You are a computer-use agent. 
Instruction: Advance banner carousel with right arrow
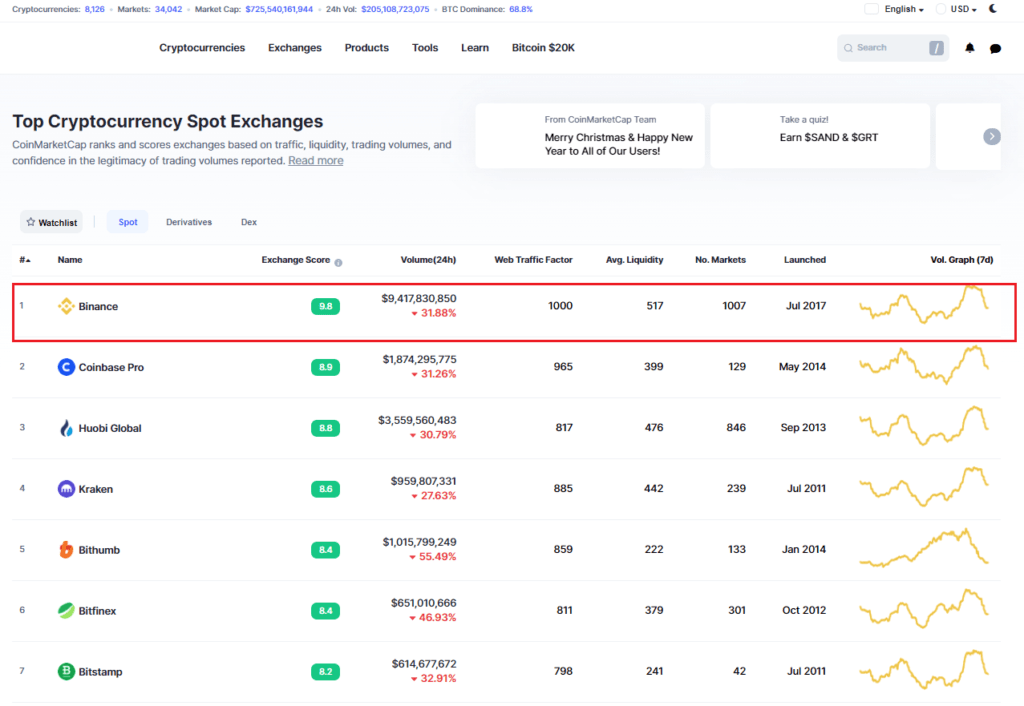(991, 136)
